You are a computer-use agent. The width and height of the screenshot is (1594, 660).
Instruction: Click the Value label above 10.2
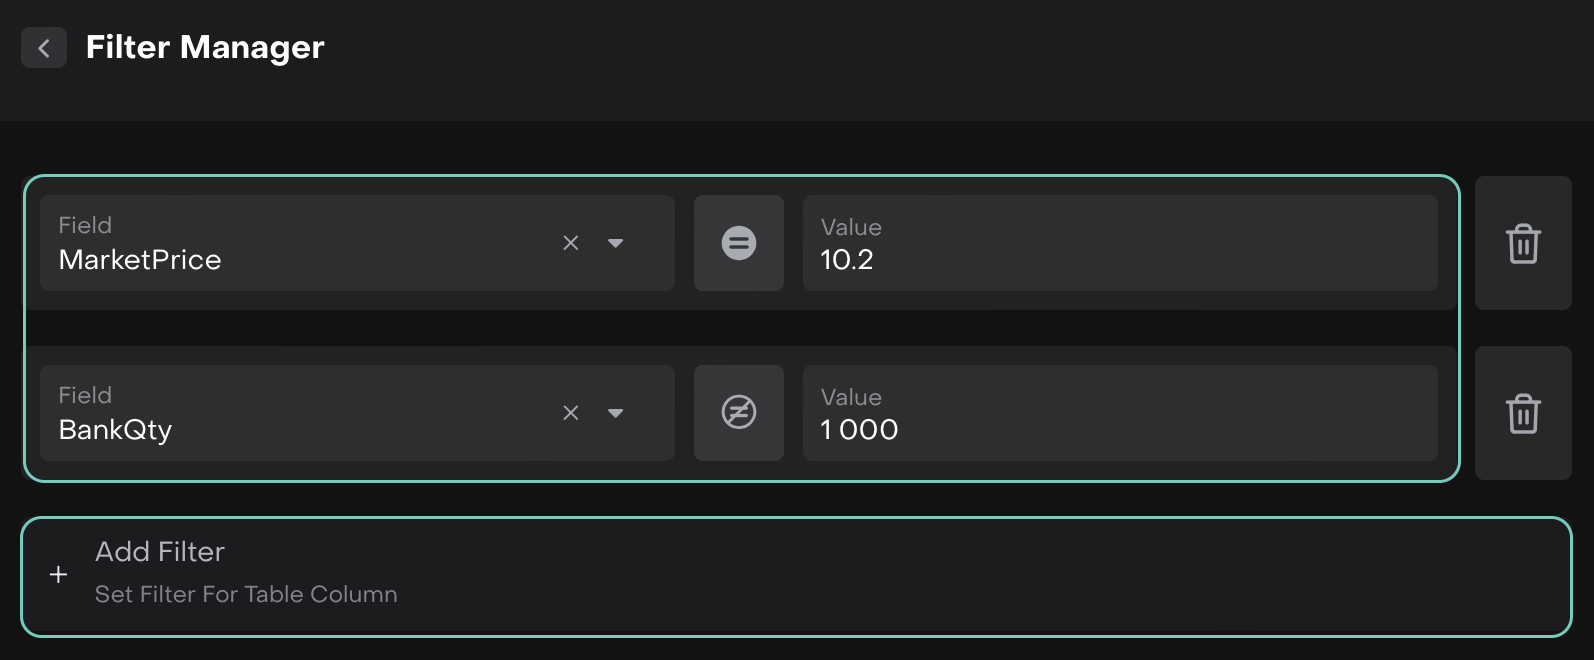851,227
